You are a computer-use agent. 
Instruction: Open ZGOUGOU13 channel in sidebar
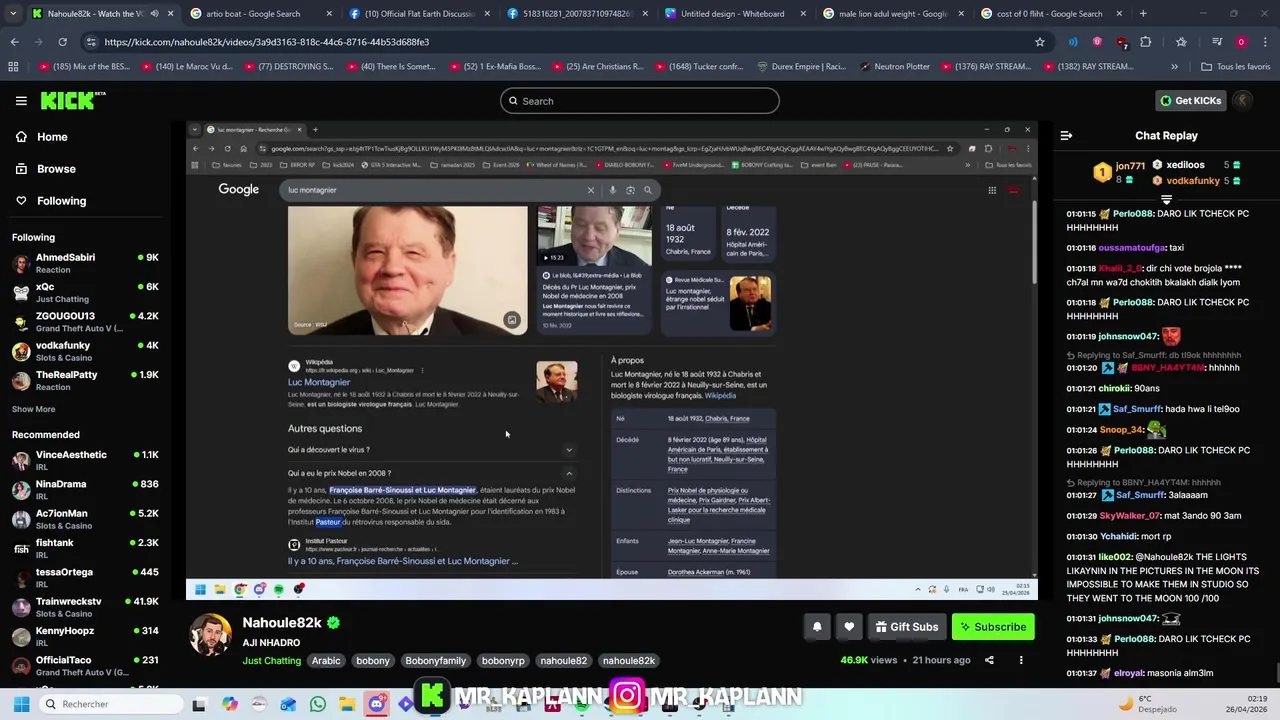[85, 322]
